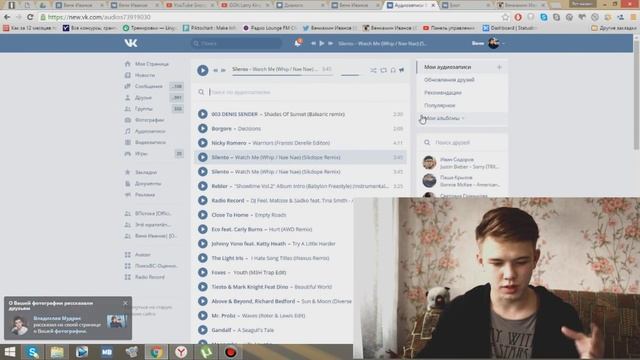The image size is (640, 360).
Task: Play Borgore – Decisions track
Action: 202,129
